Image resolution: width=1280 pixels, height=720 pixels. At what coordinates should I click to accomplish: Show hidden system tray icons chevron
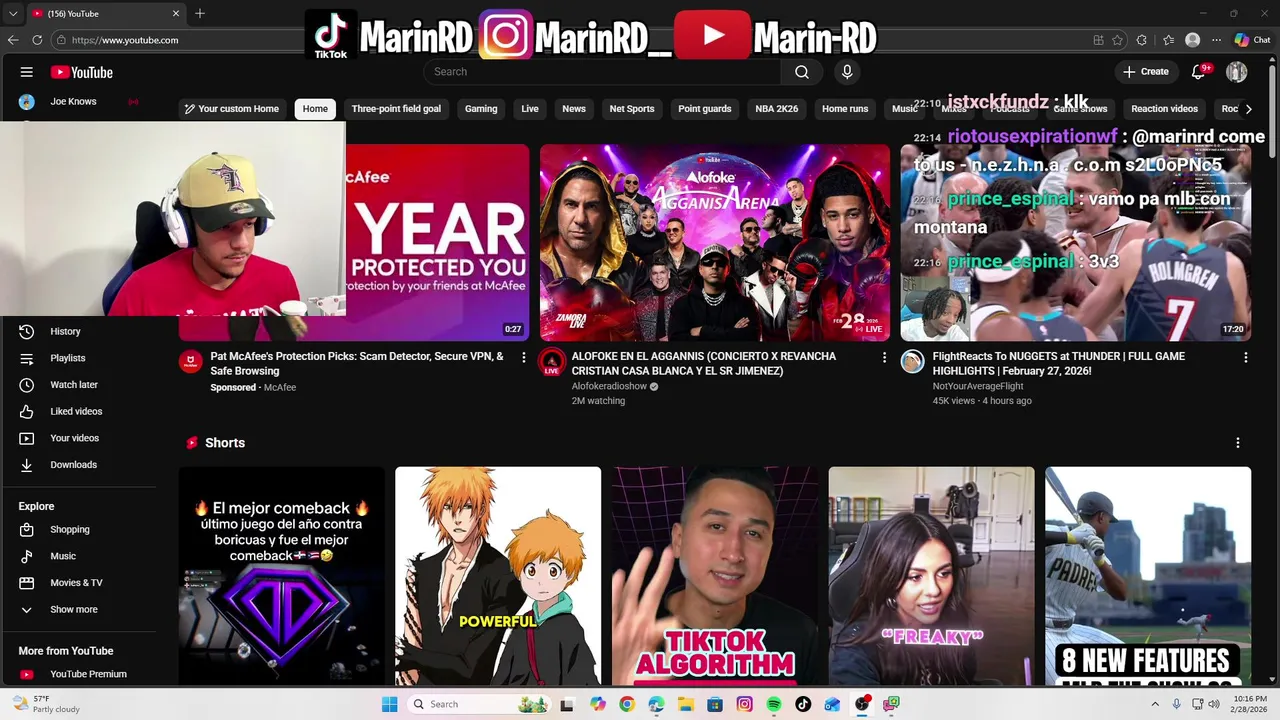click(1155, 704)
